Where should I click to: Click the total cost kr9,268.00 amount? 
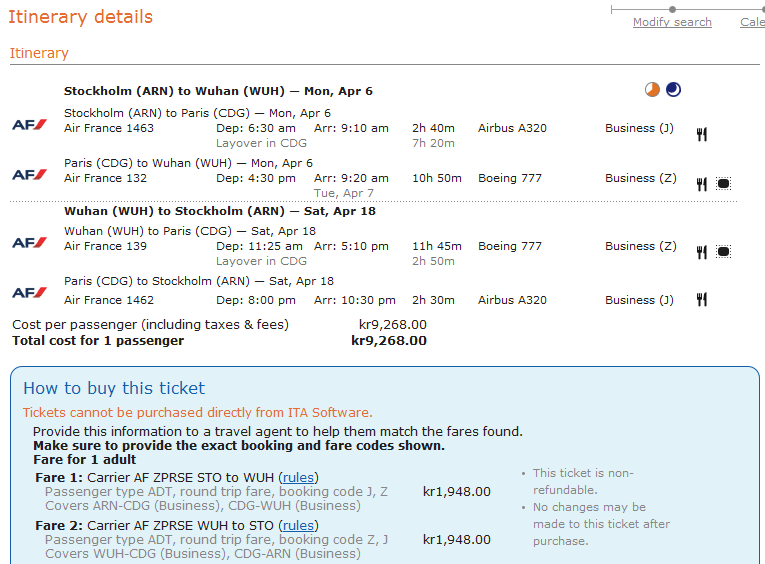tap(389, 341)
